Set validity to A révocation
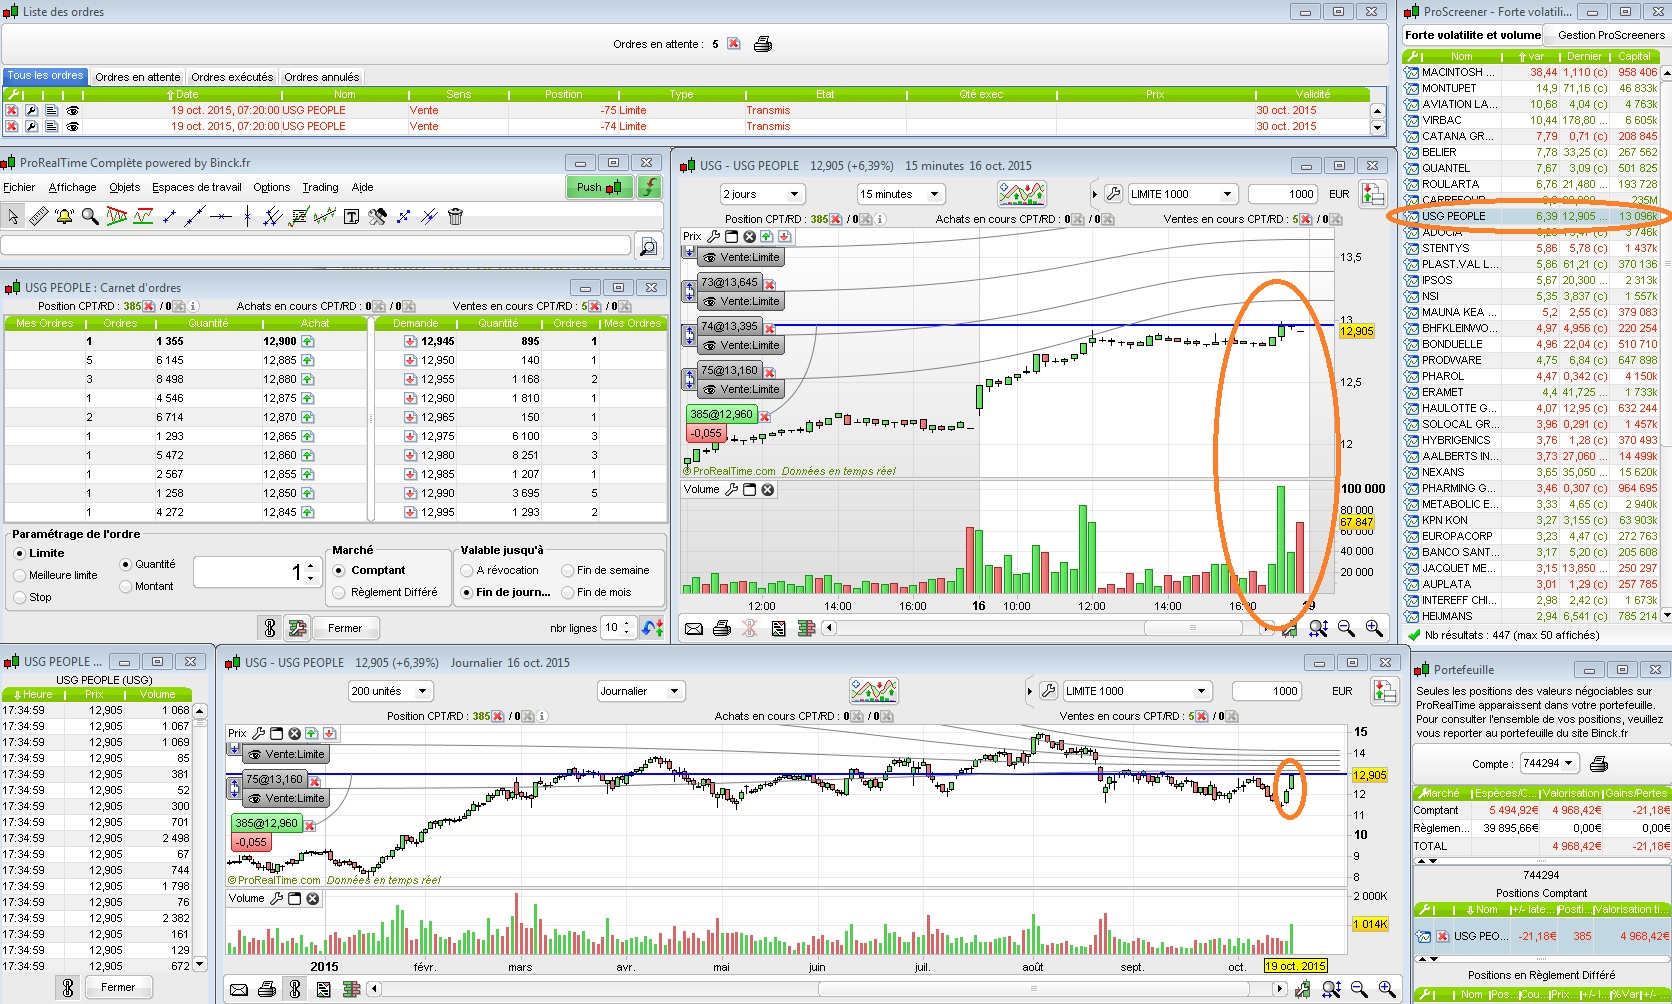The image size is (1672, 1004). 467,570
